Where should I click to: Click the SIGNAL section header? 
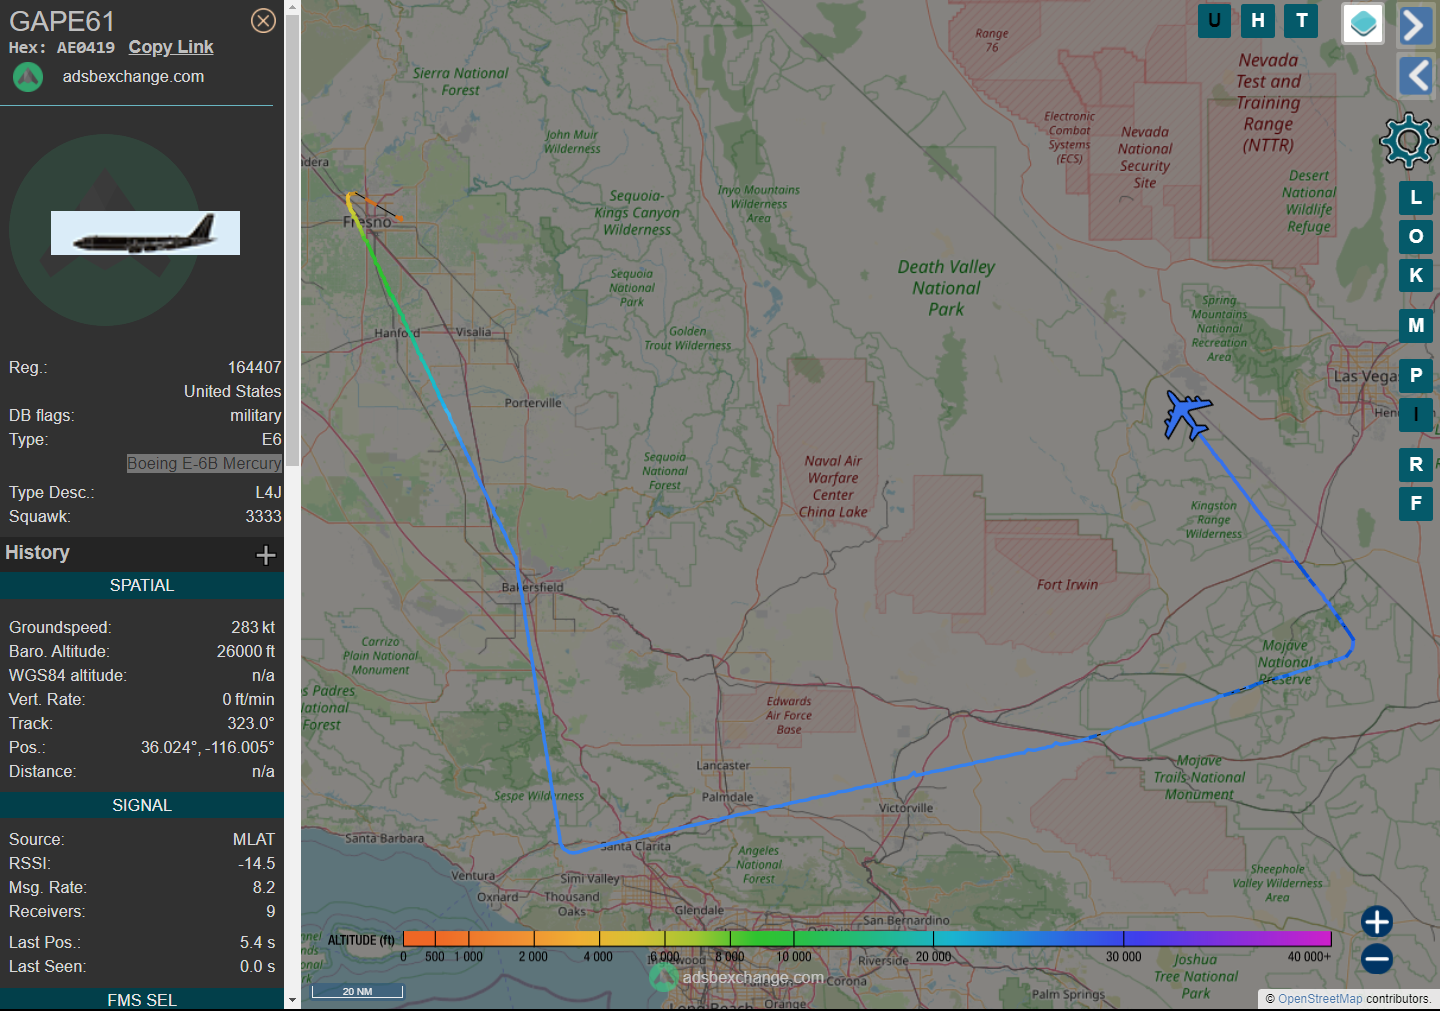[x=142, y=805]
